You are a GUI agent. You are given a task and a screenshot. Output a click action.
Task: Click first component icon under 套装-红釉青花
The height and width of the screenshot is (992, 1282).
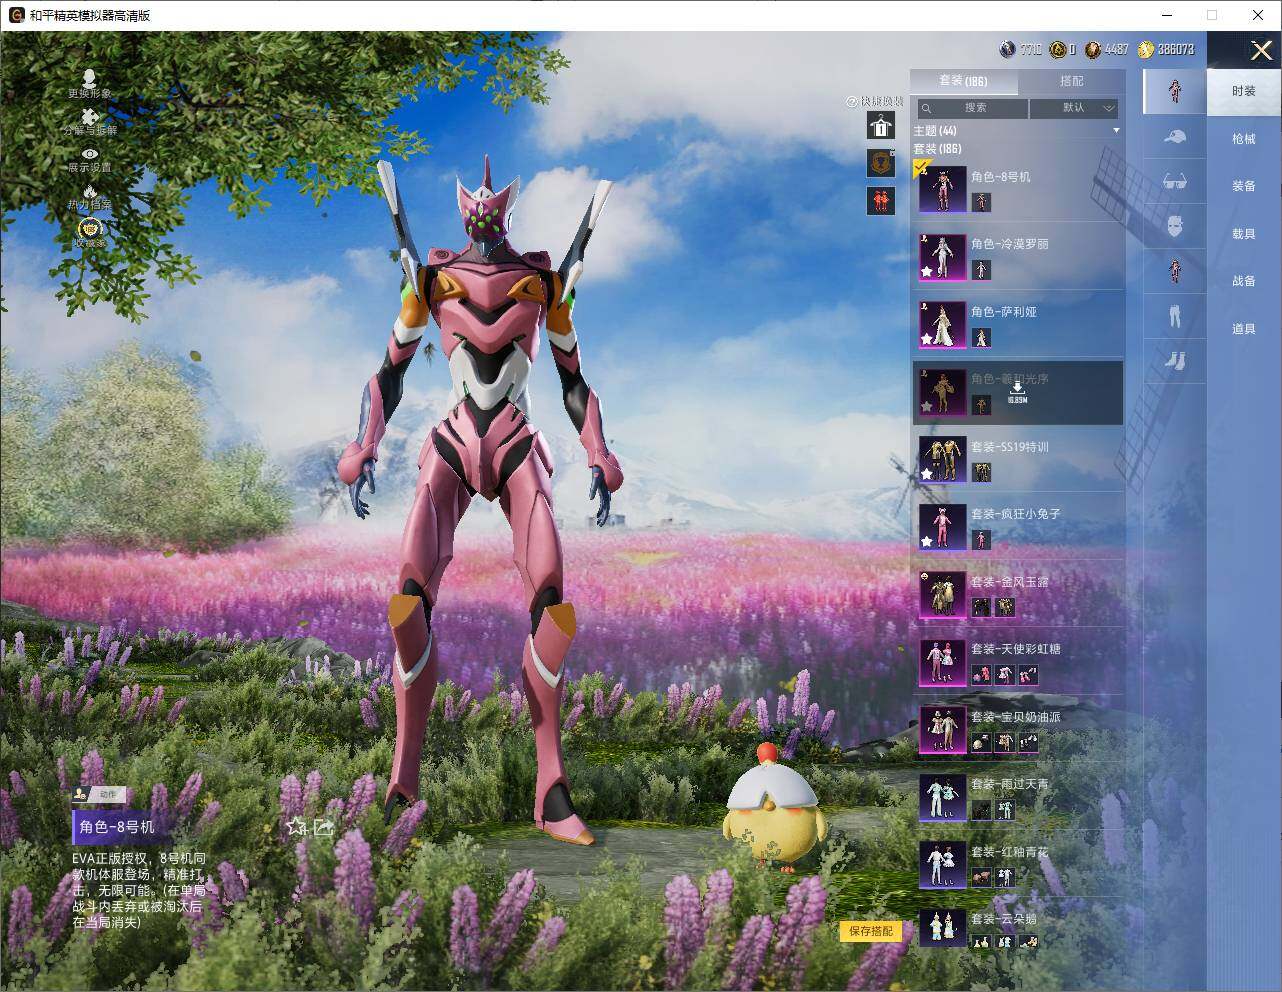tap(981, 877)
